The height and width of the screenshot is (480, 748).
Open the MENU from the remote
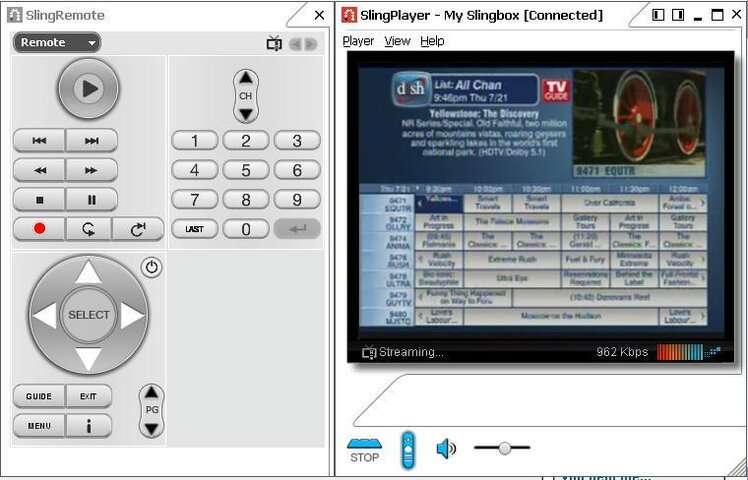(x=39, y=426)
